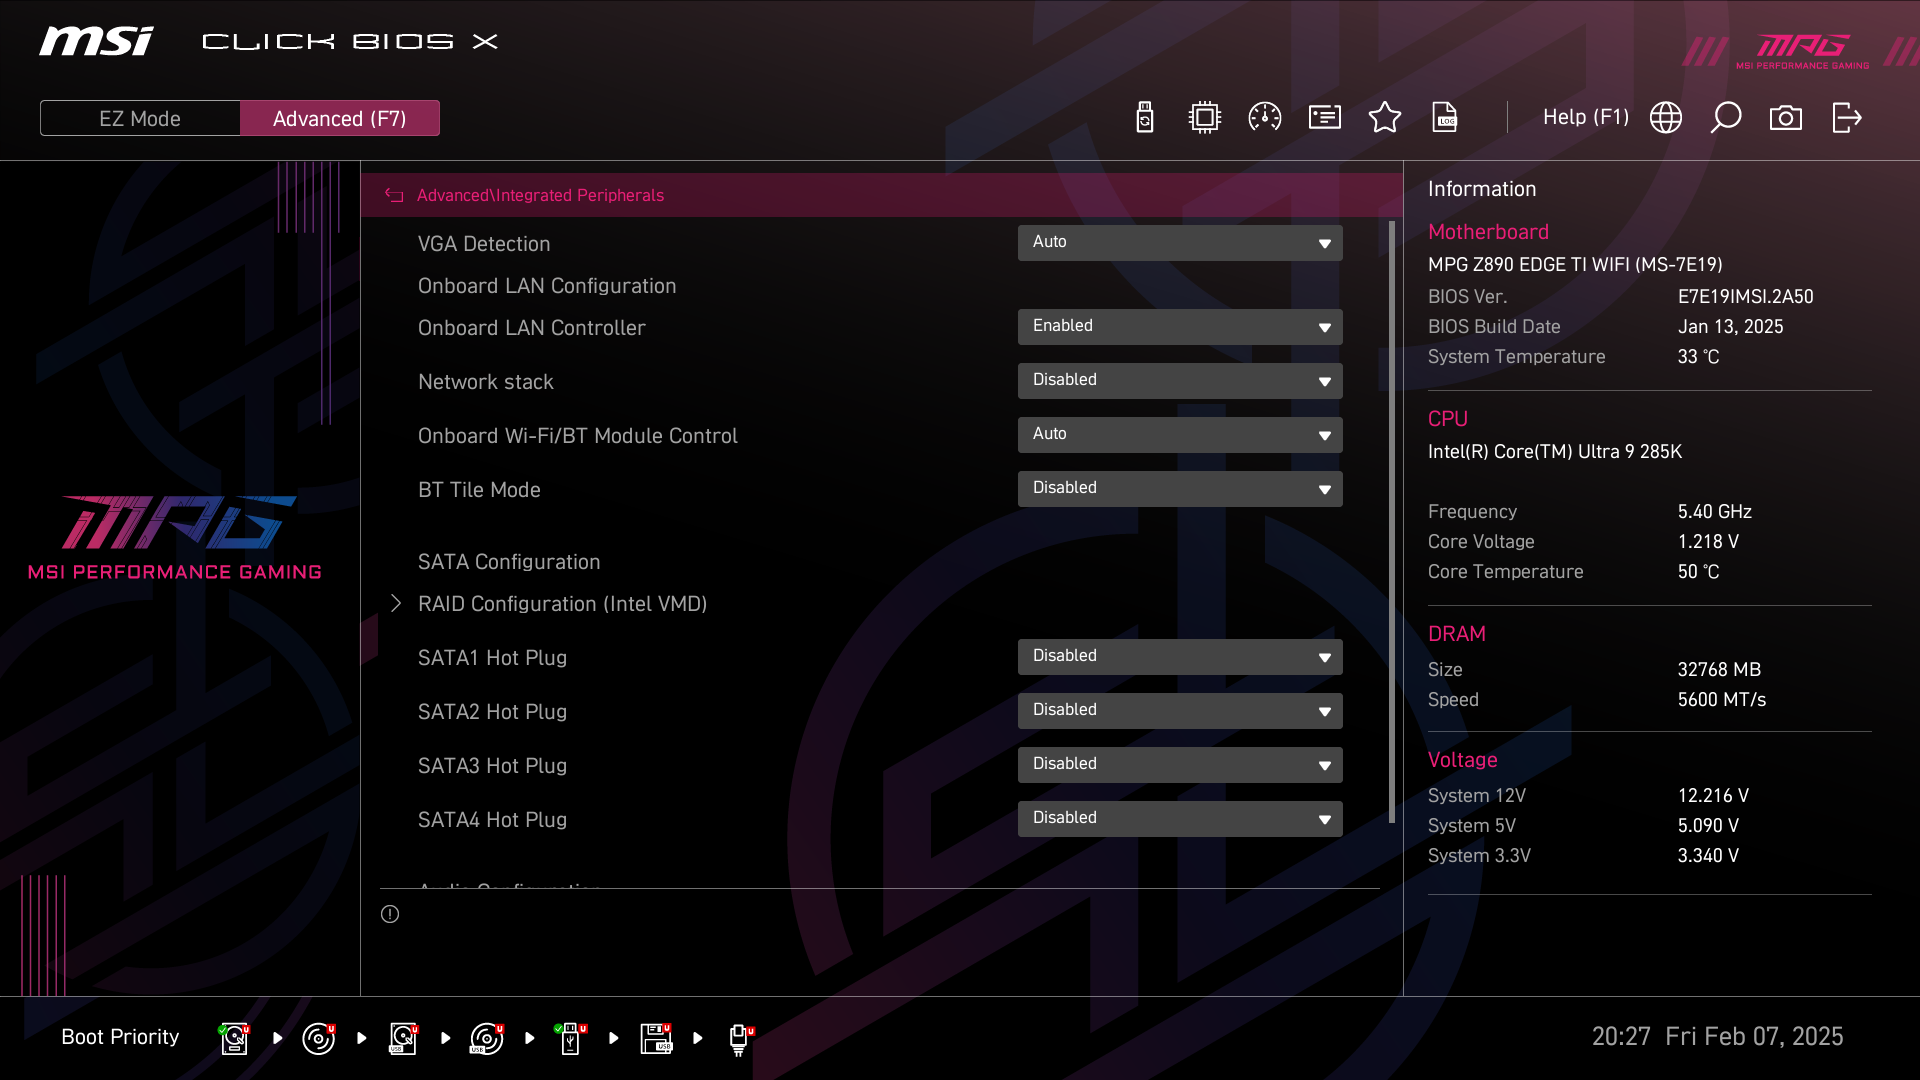Image resolution: width=1920 pixels, height=1080 pixels.
Task: Click Help (F1) button
Action: click(x=1585, y=118)
